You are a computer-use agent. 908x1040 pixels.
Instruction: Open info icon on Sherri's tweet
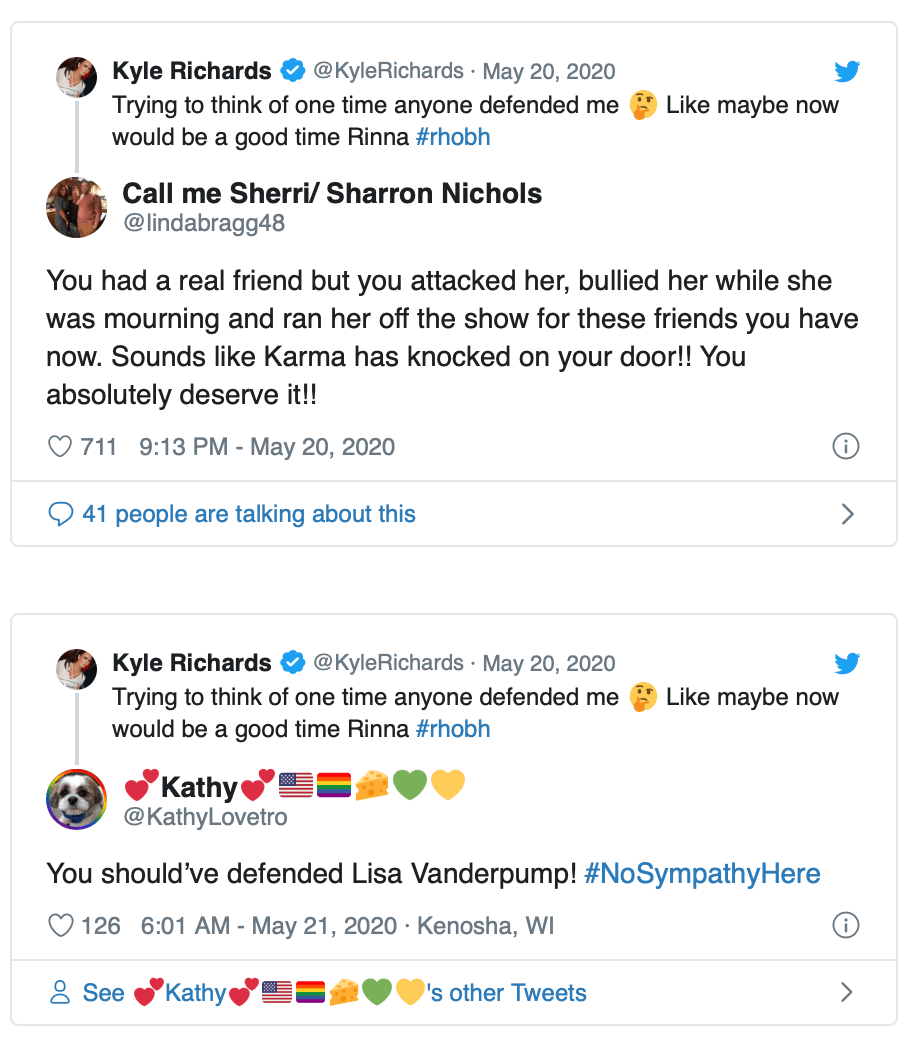click(846, 447)
